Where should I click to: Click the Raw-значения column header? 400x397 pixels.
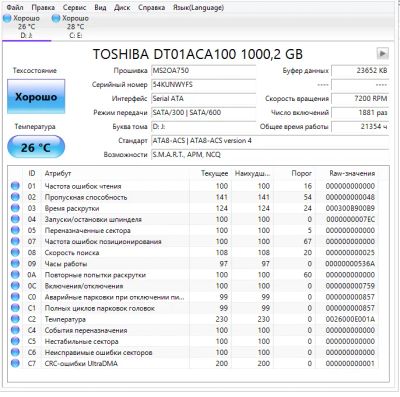click(x=347, y=173)
